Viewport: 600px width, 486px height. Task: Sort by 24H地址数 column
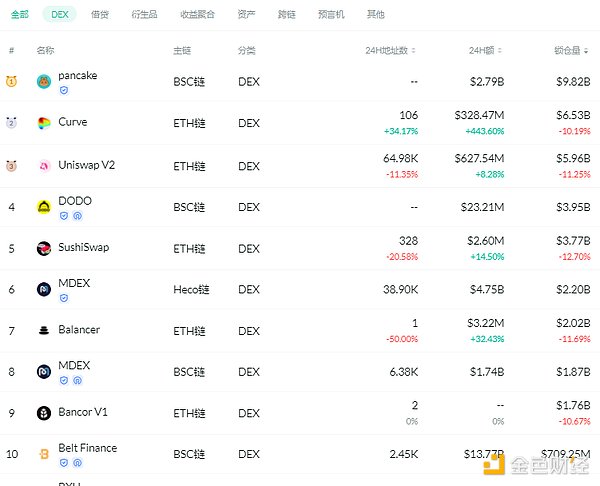click(392, 50)
